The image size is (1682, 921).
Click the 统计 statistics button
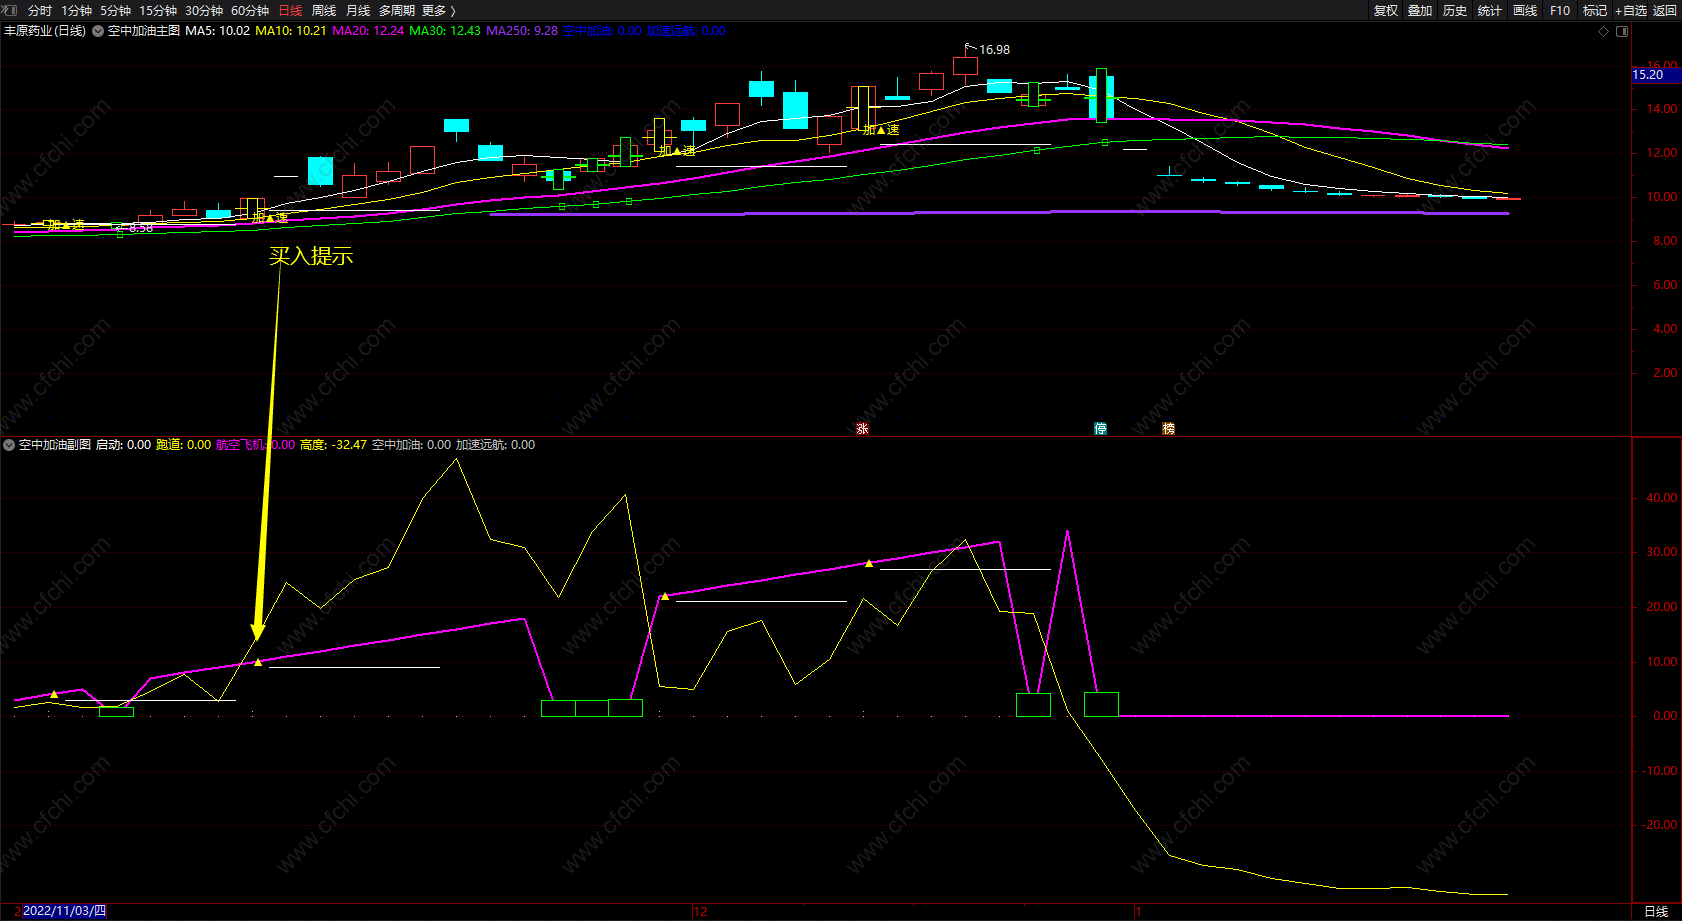(1490, 10)
